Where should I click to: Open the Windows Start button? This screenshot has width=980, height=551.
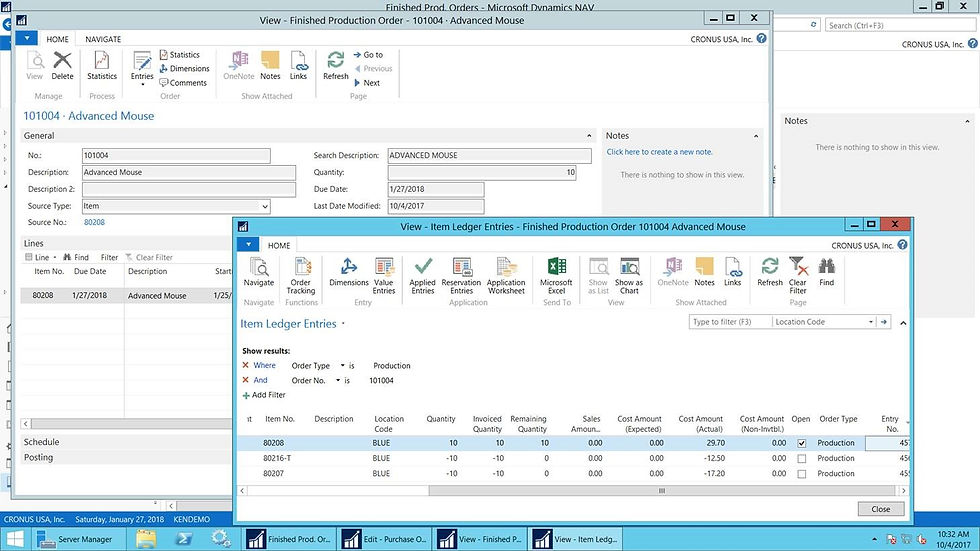15,539
